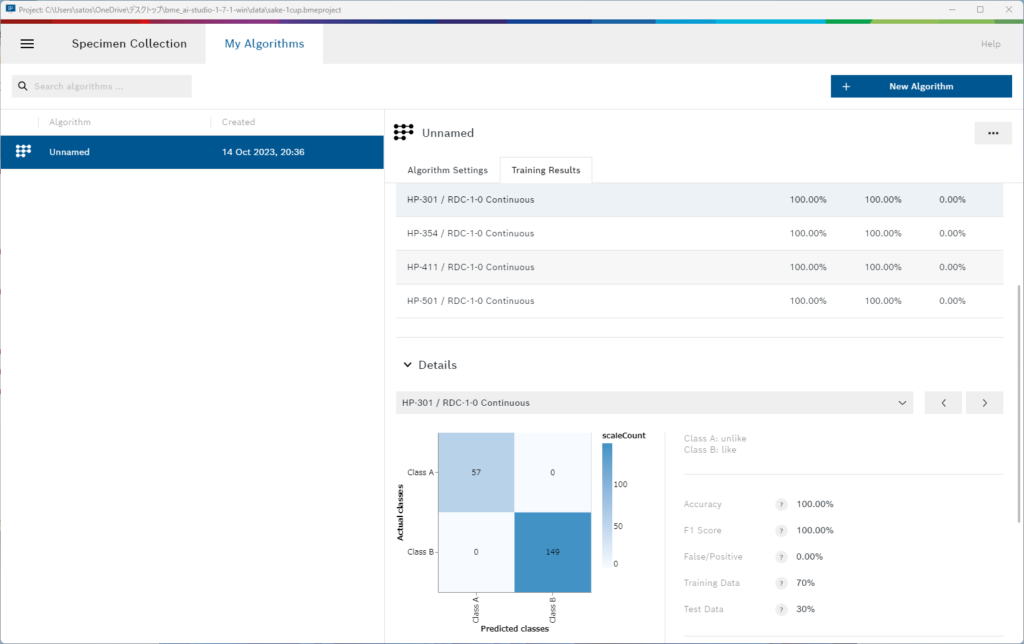Click the Help link
Screen dimensions: 1024x644
point(990,44)
